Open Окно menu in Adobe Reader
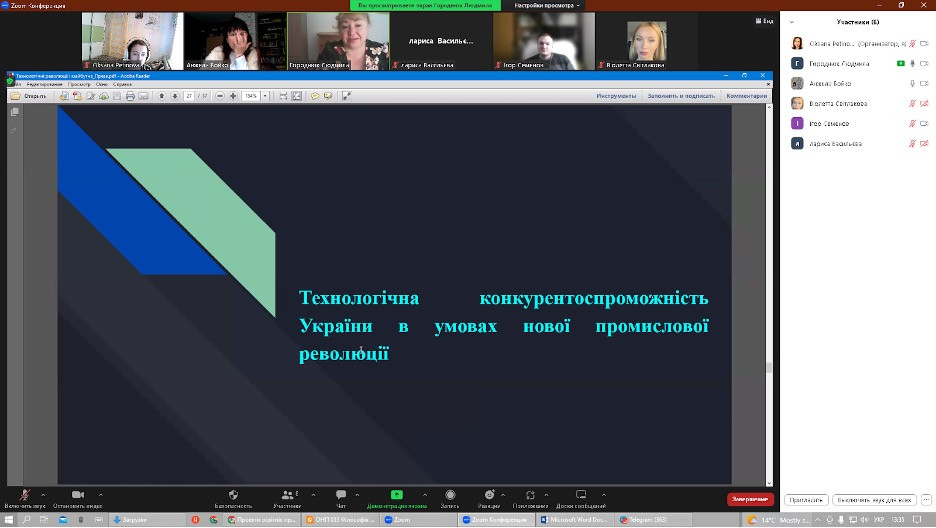 tap(102, 85)
